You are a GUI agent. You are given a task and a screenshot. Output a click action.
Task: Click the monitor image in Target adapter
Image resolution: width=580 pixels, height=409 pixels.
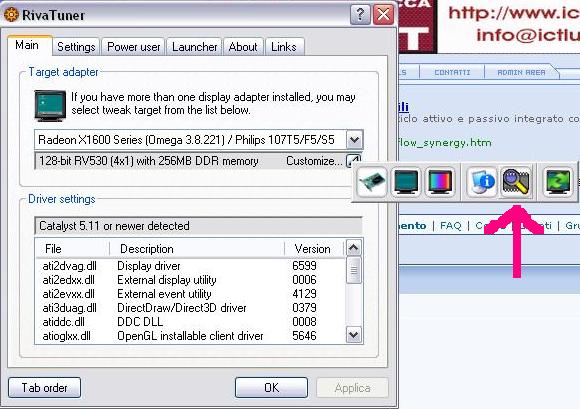50,105
